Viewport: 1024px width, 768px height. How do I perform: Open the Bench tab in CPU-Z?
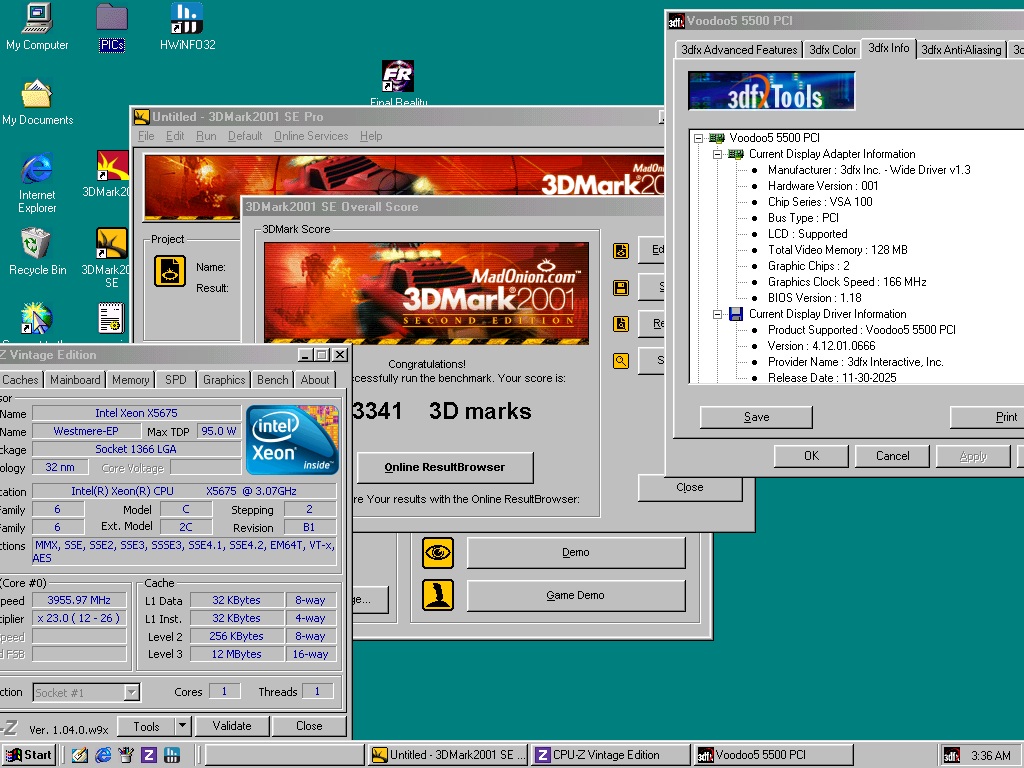pos(272,379)
